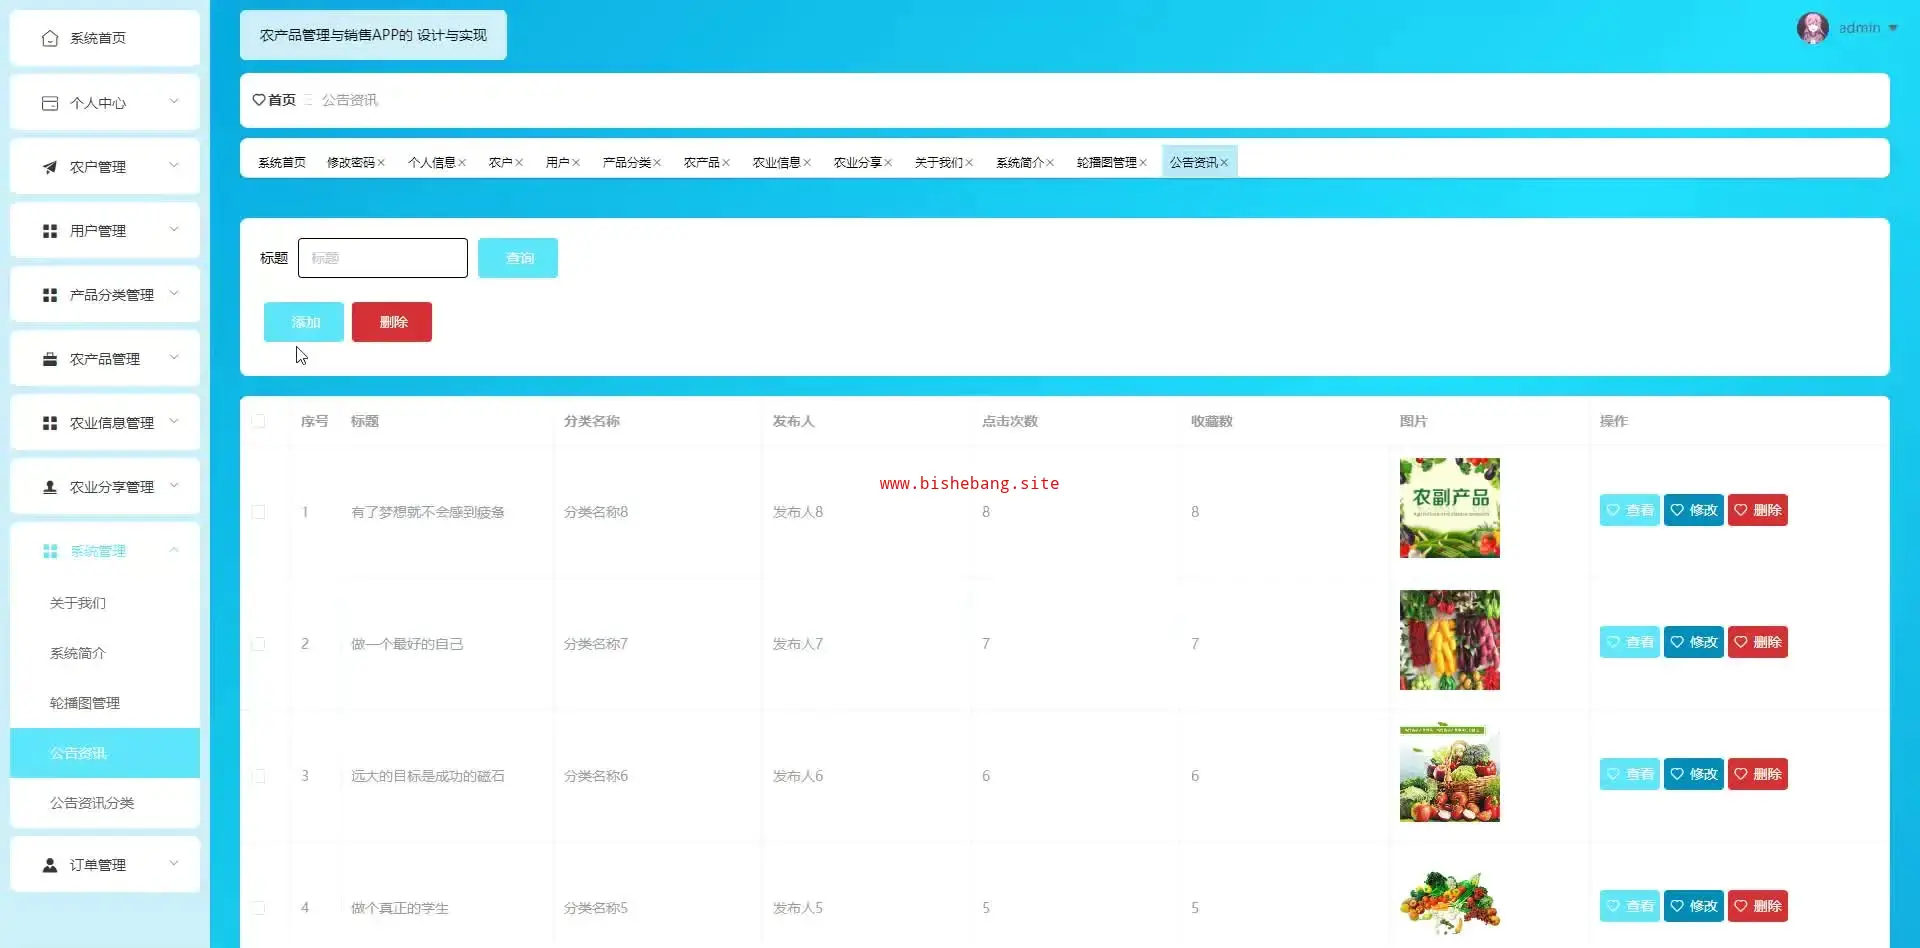Close the 关于我们 tab
The height and width of the screenshot is (948, 1920).
[x=969, y=163]
